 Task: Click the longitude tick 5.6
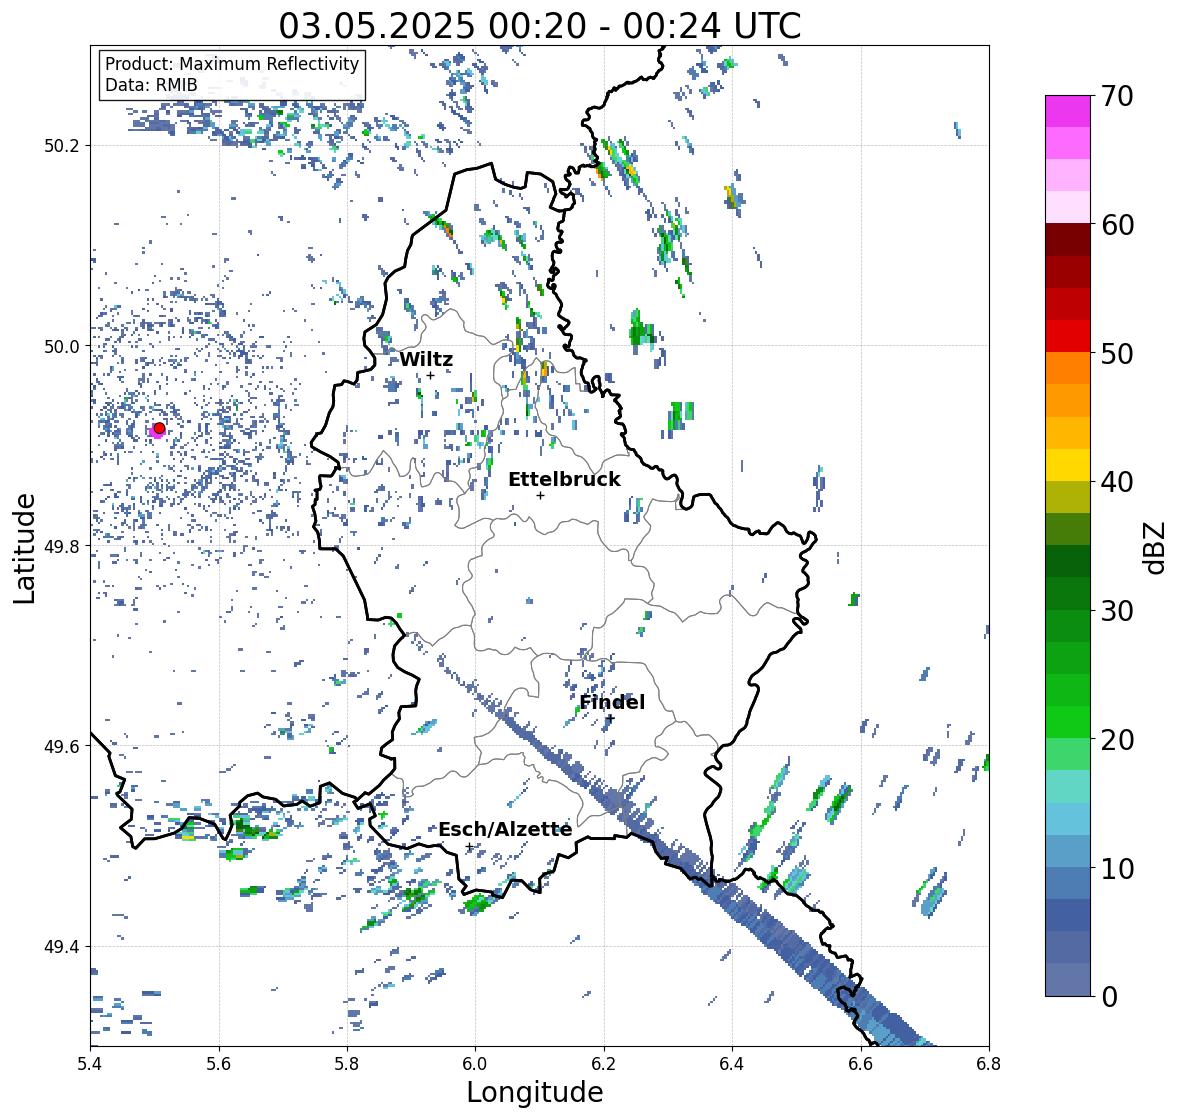(219, 1063)
